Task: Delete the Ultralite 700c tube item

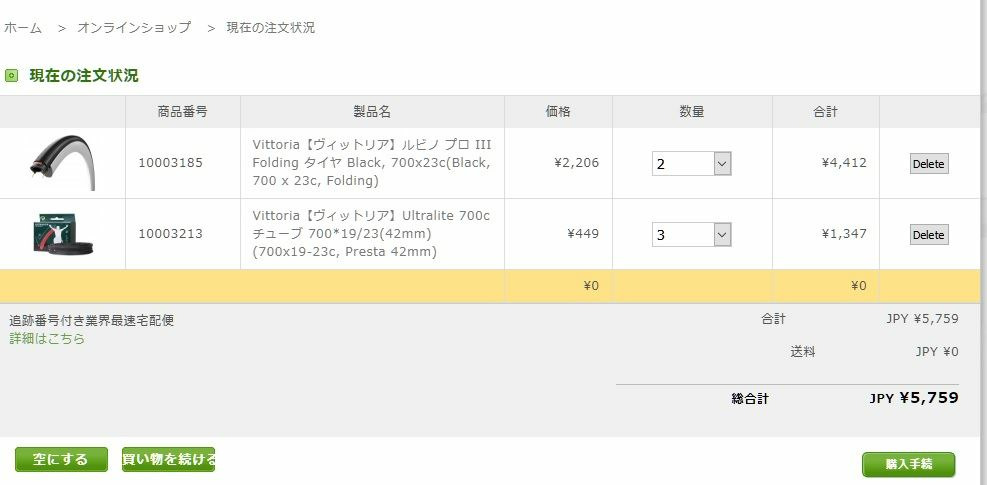Action: 928,235
